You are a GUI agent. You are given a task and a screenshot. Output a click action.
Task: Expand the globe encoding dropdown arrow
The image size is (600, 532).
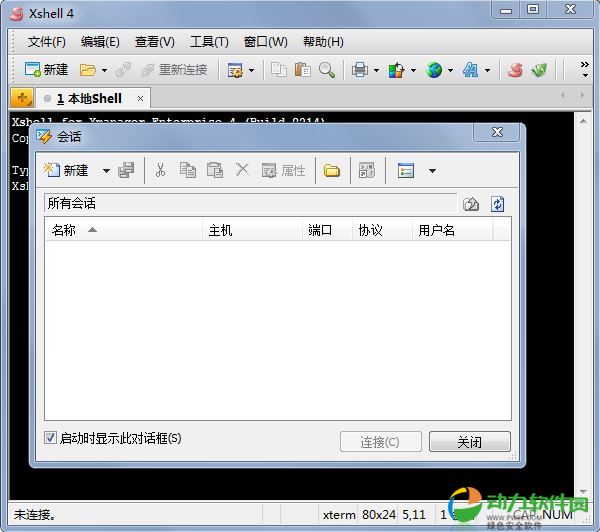[x=450, y=70]
